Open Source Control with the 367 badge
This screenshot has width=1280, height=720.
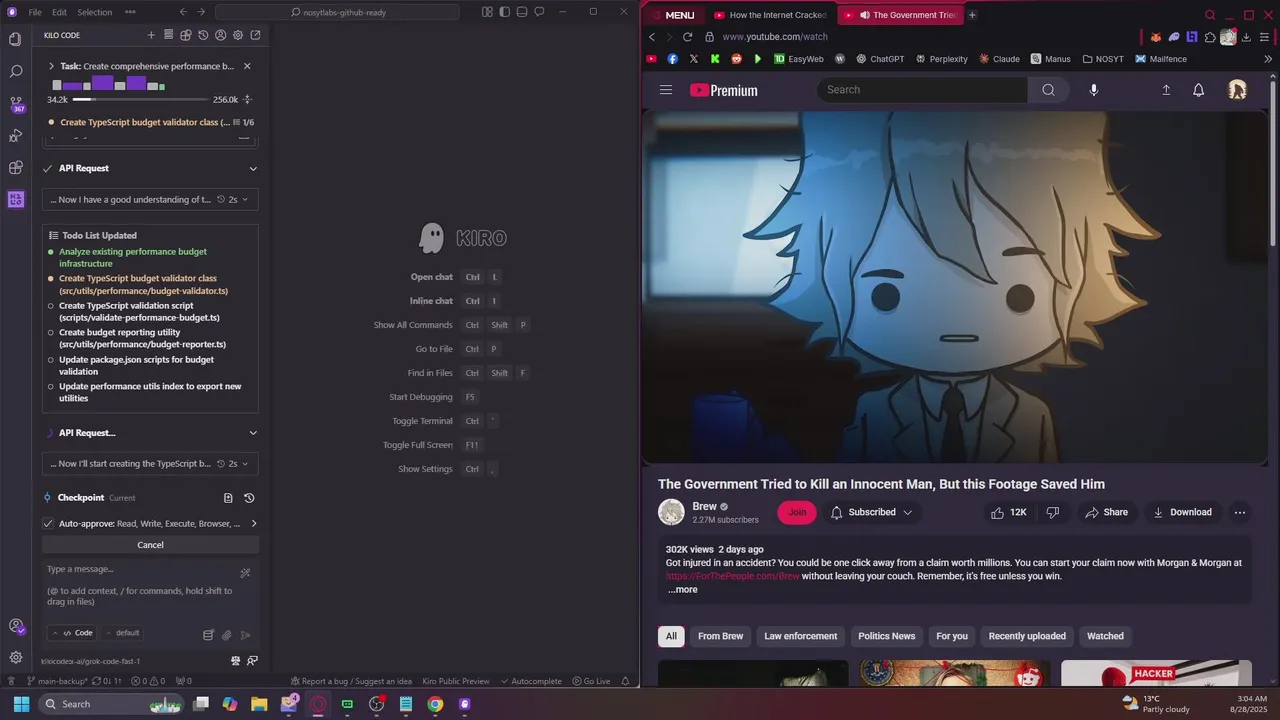(x=15, y=104)
